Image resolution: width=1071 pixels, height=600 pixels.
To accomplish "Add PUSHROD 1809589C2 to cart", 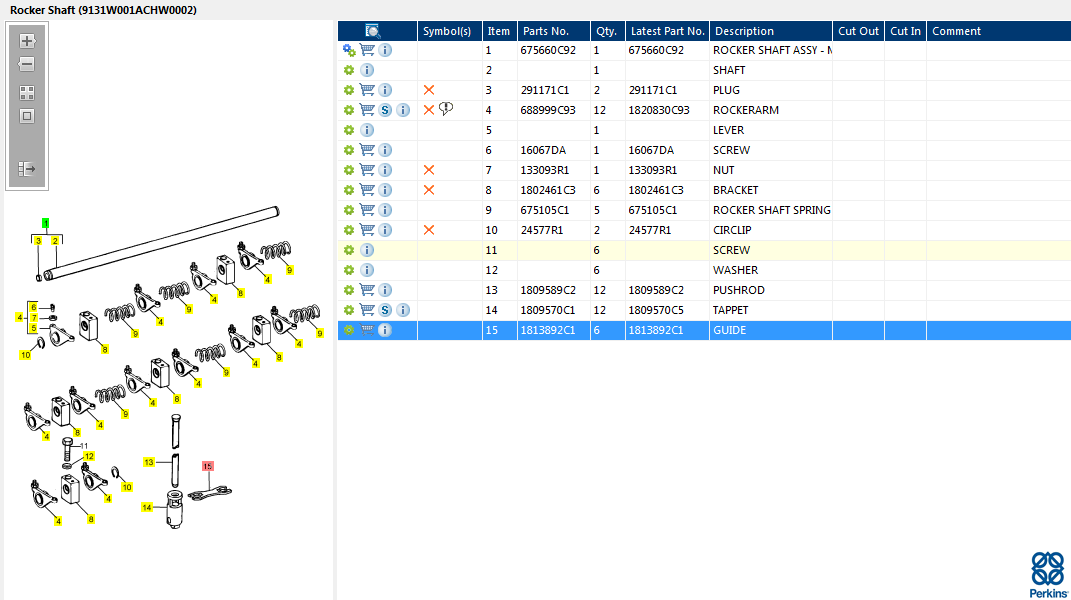I will tap(367, 290).
